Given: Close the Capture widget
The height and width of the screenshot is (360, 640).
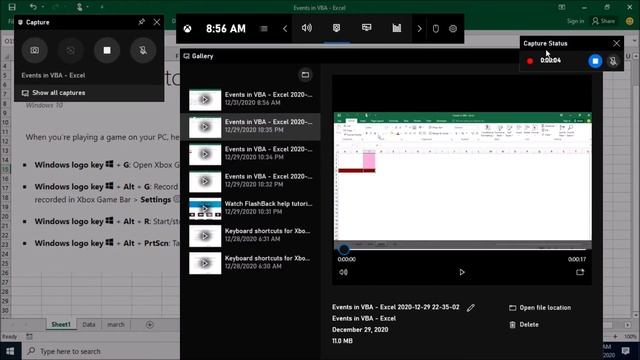Looking at the screenshot, I should [157, 22].
